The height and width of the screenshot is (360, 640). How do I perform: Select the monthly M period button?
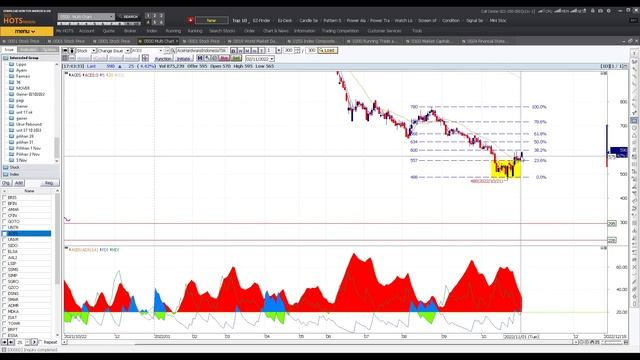point(247,51)
